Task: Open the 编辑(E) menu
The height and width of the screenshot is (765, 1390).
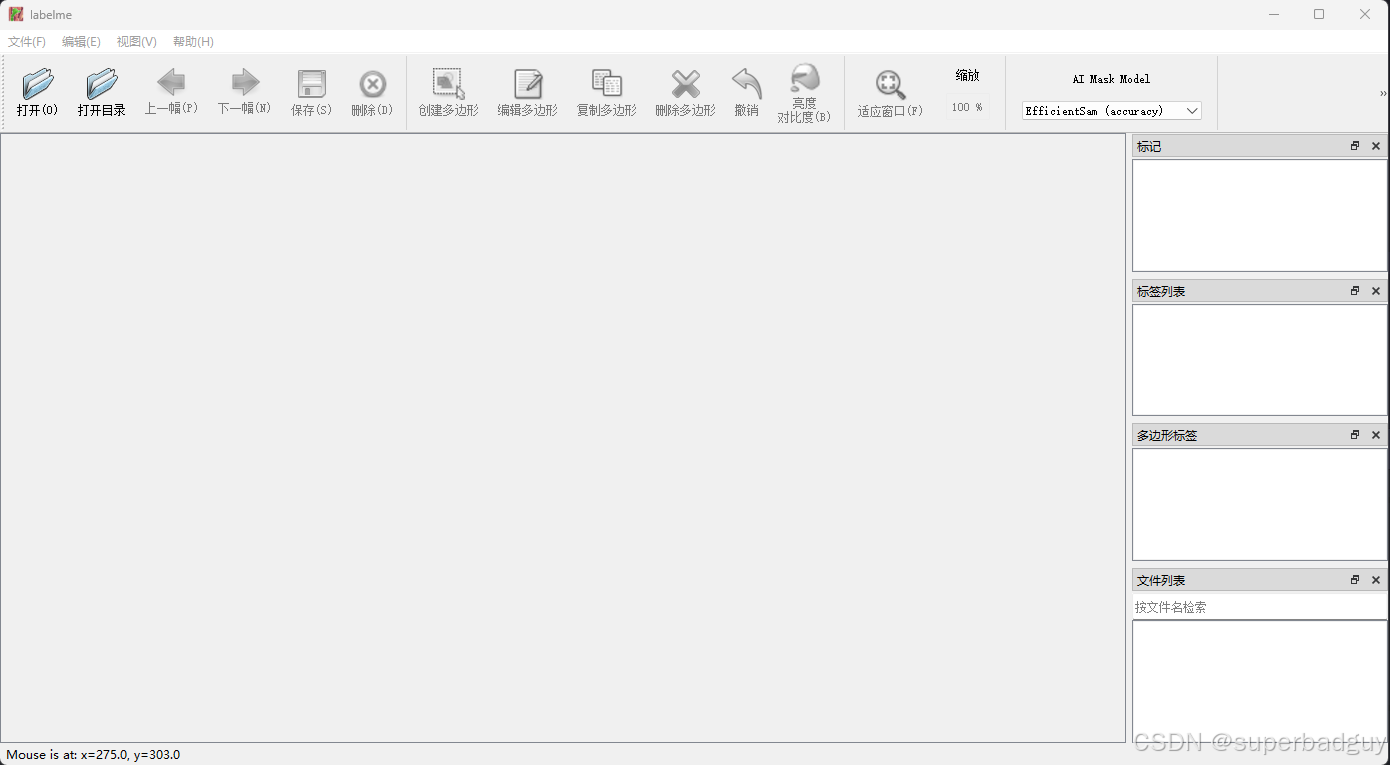Action: coord(81,42)
